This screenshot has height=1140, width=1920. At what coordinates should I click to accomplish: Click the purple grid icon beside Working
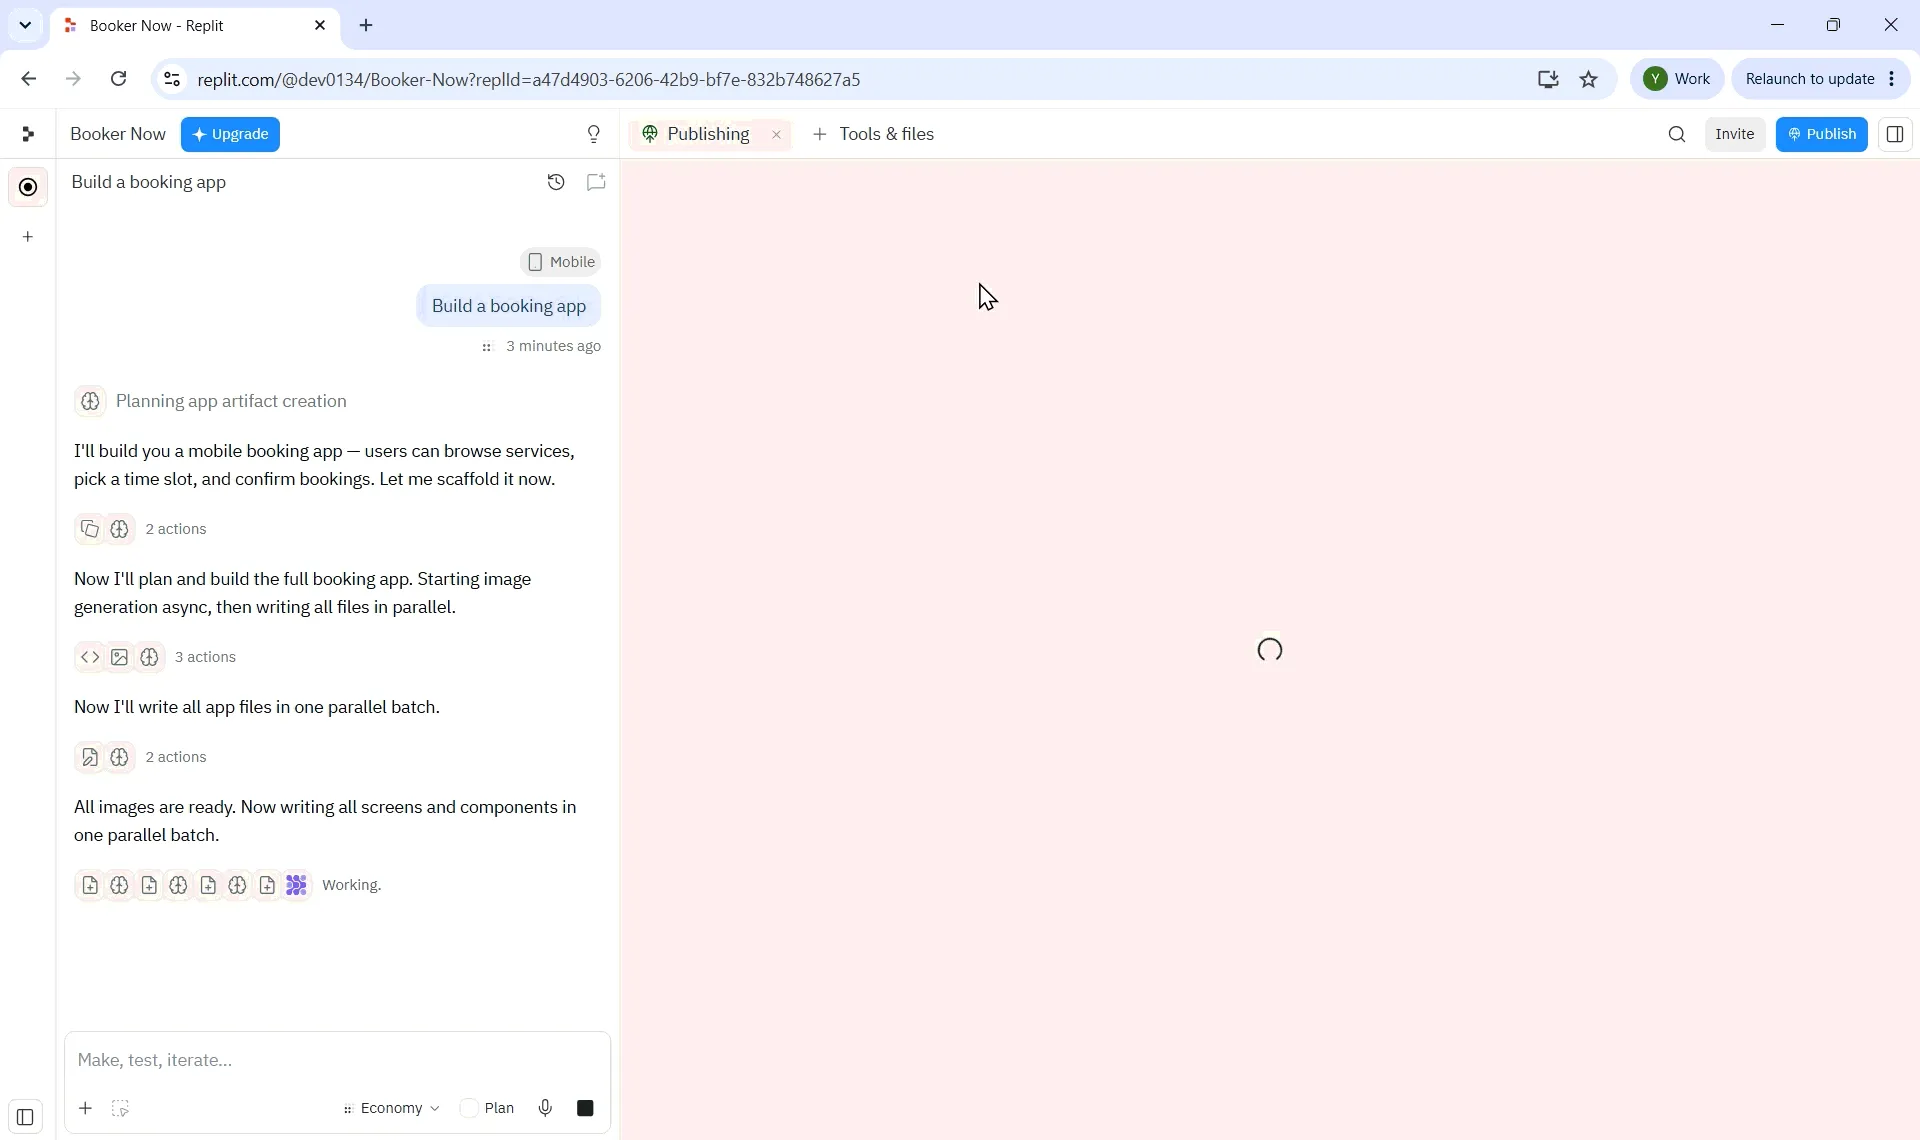click(296, 885)
